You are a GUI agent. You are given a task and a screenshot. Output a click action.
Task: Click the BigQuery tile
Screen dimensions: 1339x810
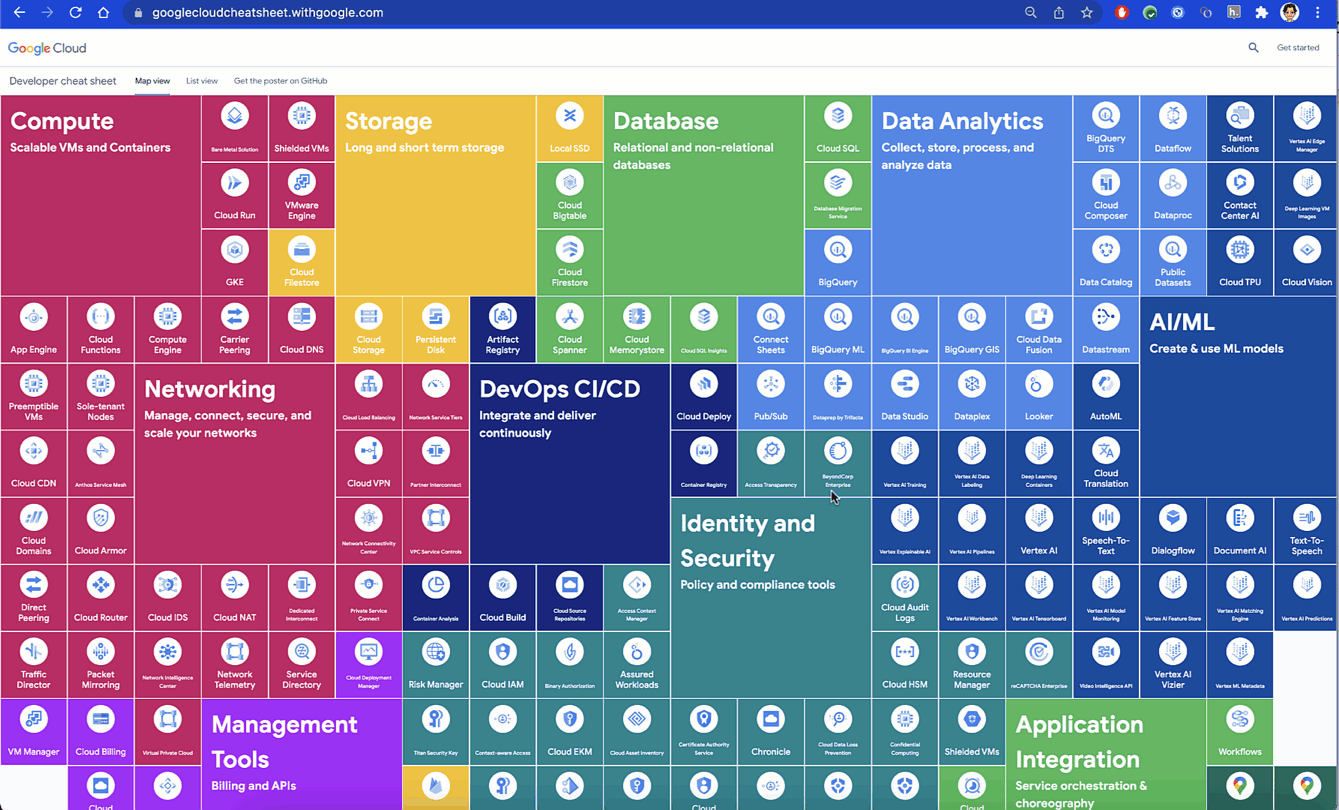point(837,262)
